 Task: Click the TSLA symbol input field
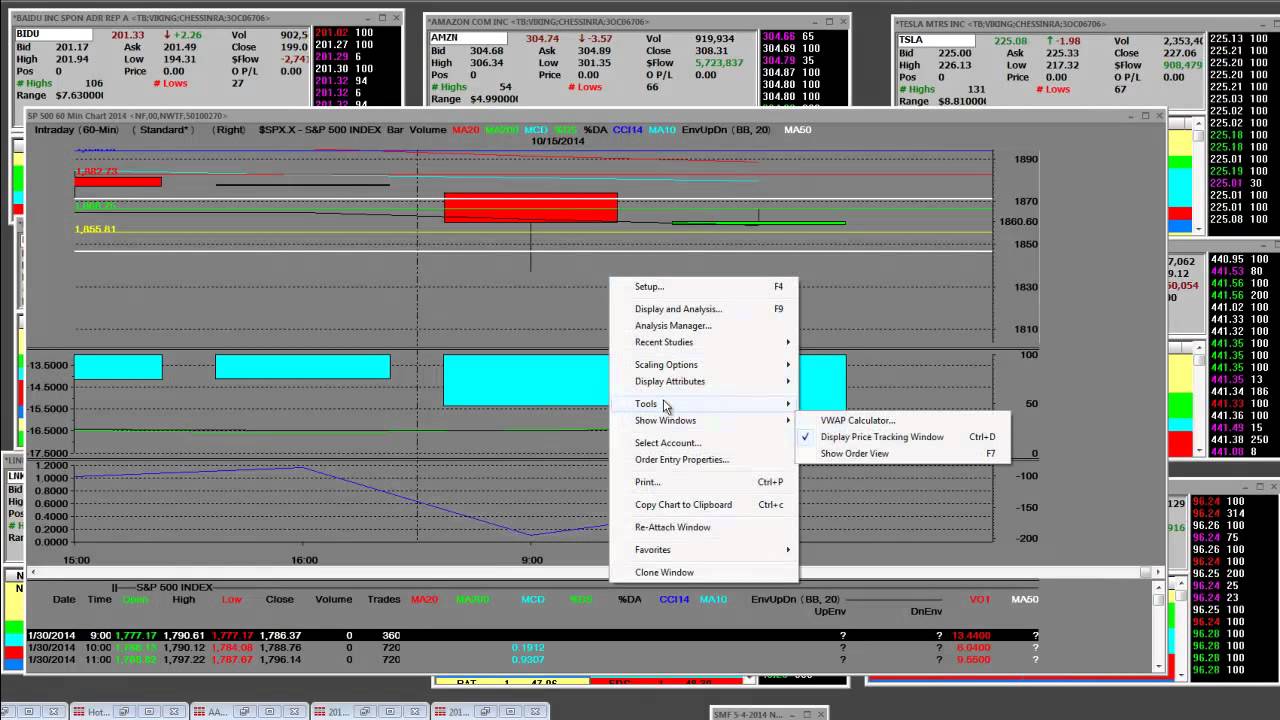tap(936, 40)
